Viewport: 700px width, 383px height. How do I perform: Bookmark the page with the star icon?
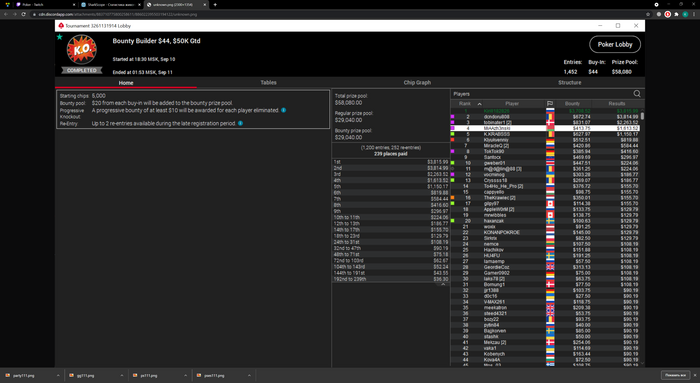[x=648, y=14]
